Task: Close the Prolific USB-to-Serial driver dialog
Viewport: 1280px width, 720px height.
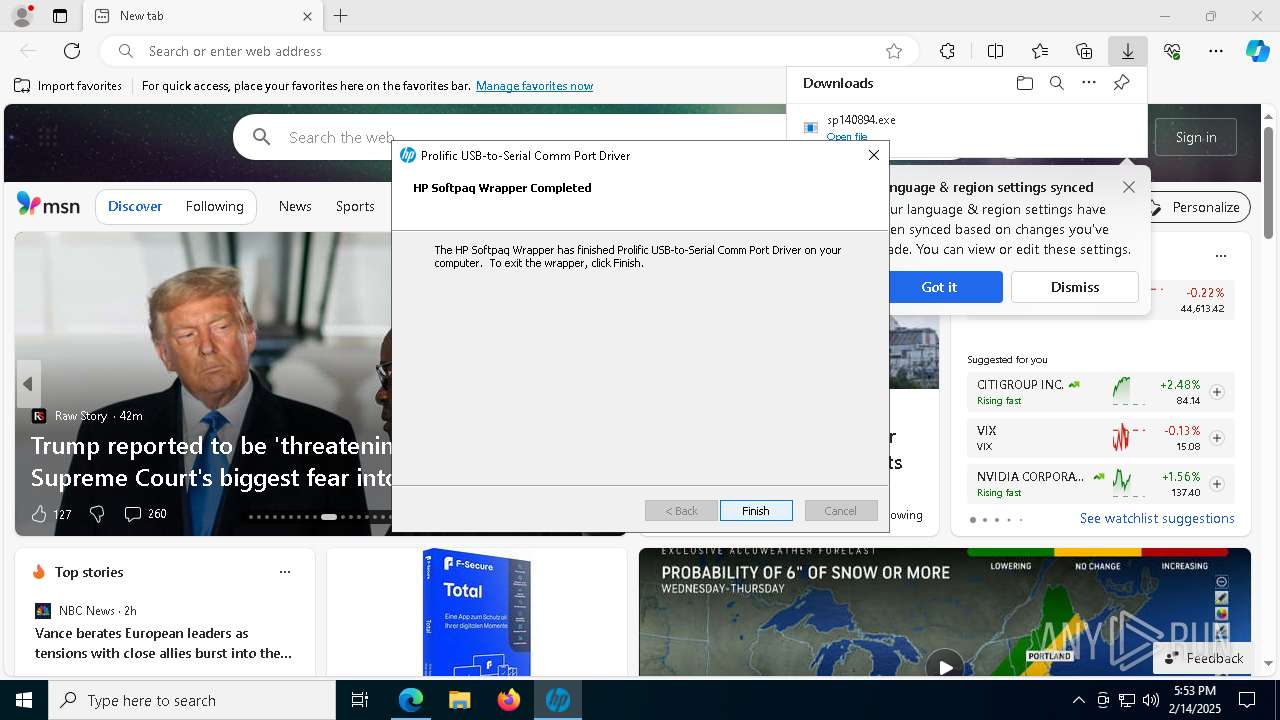Action: [874, 155]
